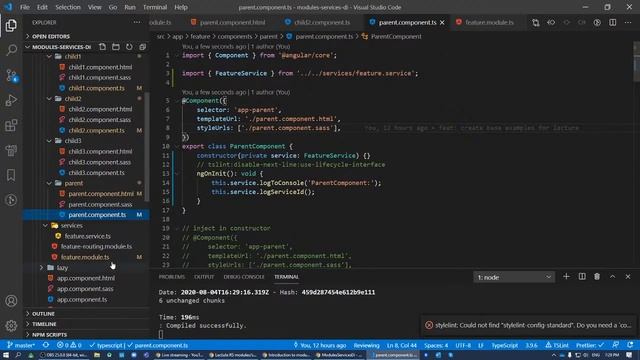
Task: Switch to the Output panel tab
Action: (x=204, y=277)
